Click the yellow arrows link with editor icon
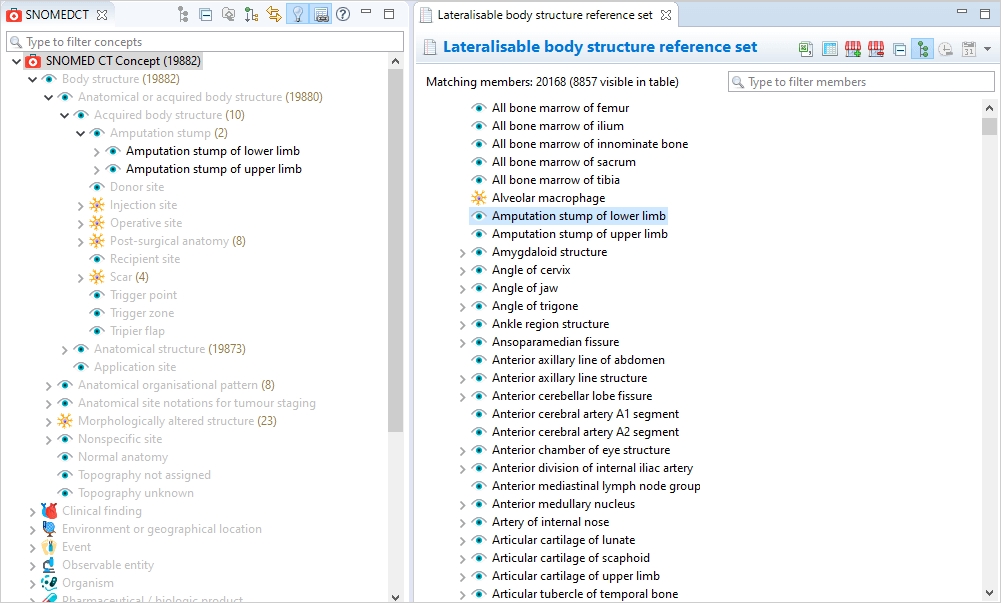Image resolution: width=1001 pixels, height=603 pixels. (274, 14)
